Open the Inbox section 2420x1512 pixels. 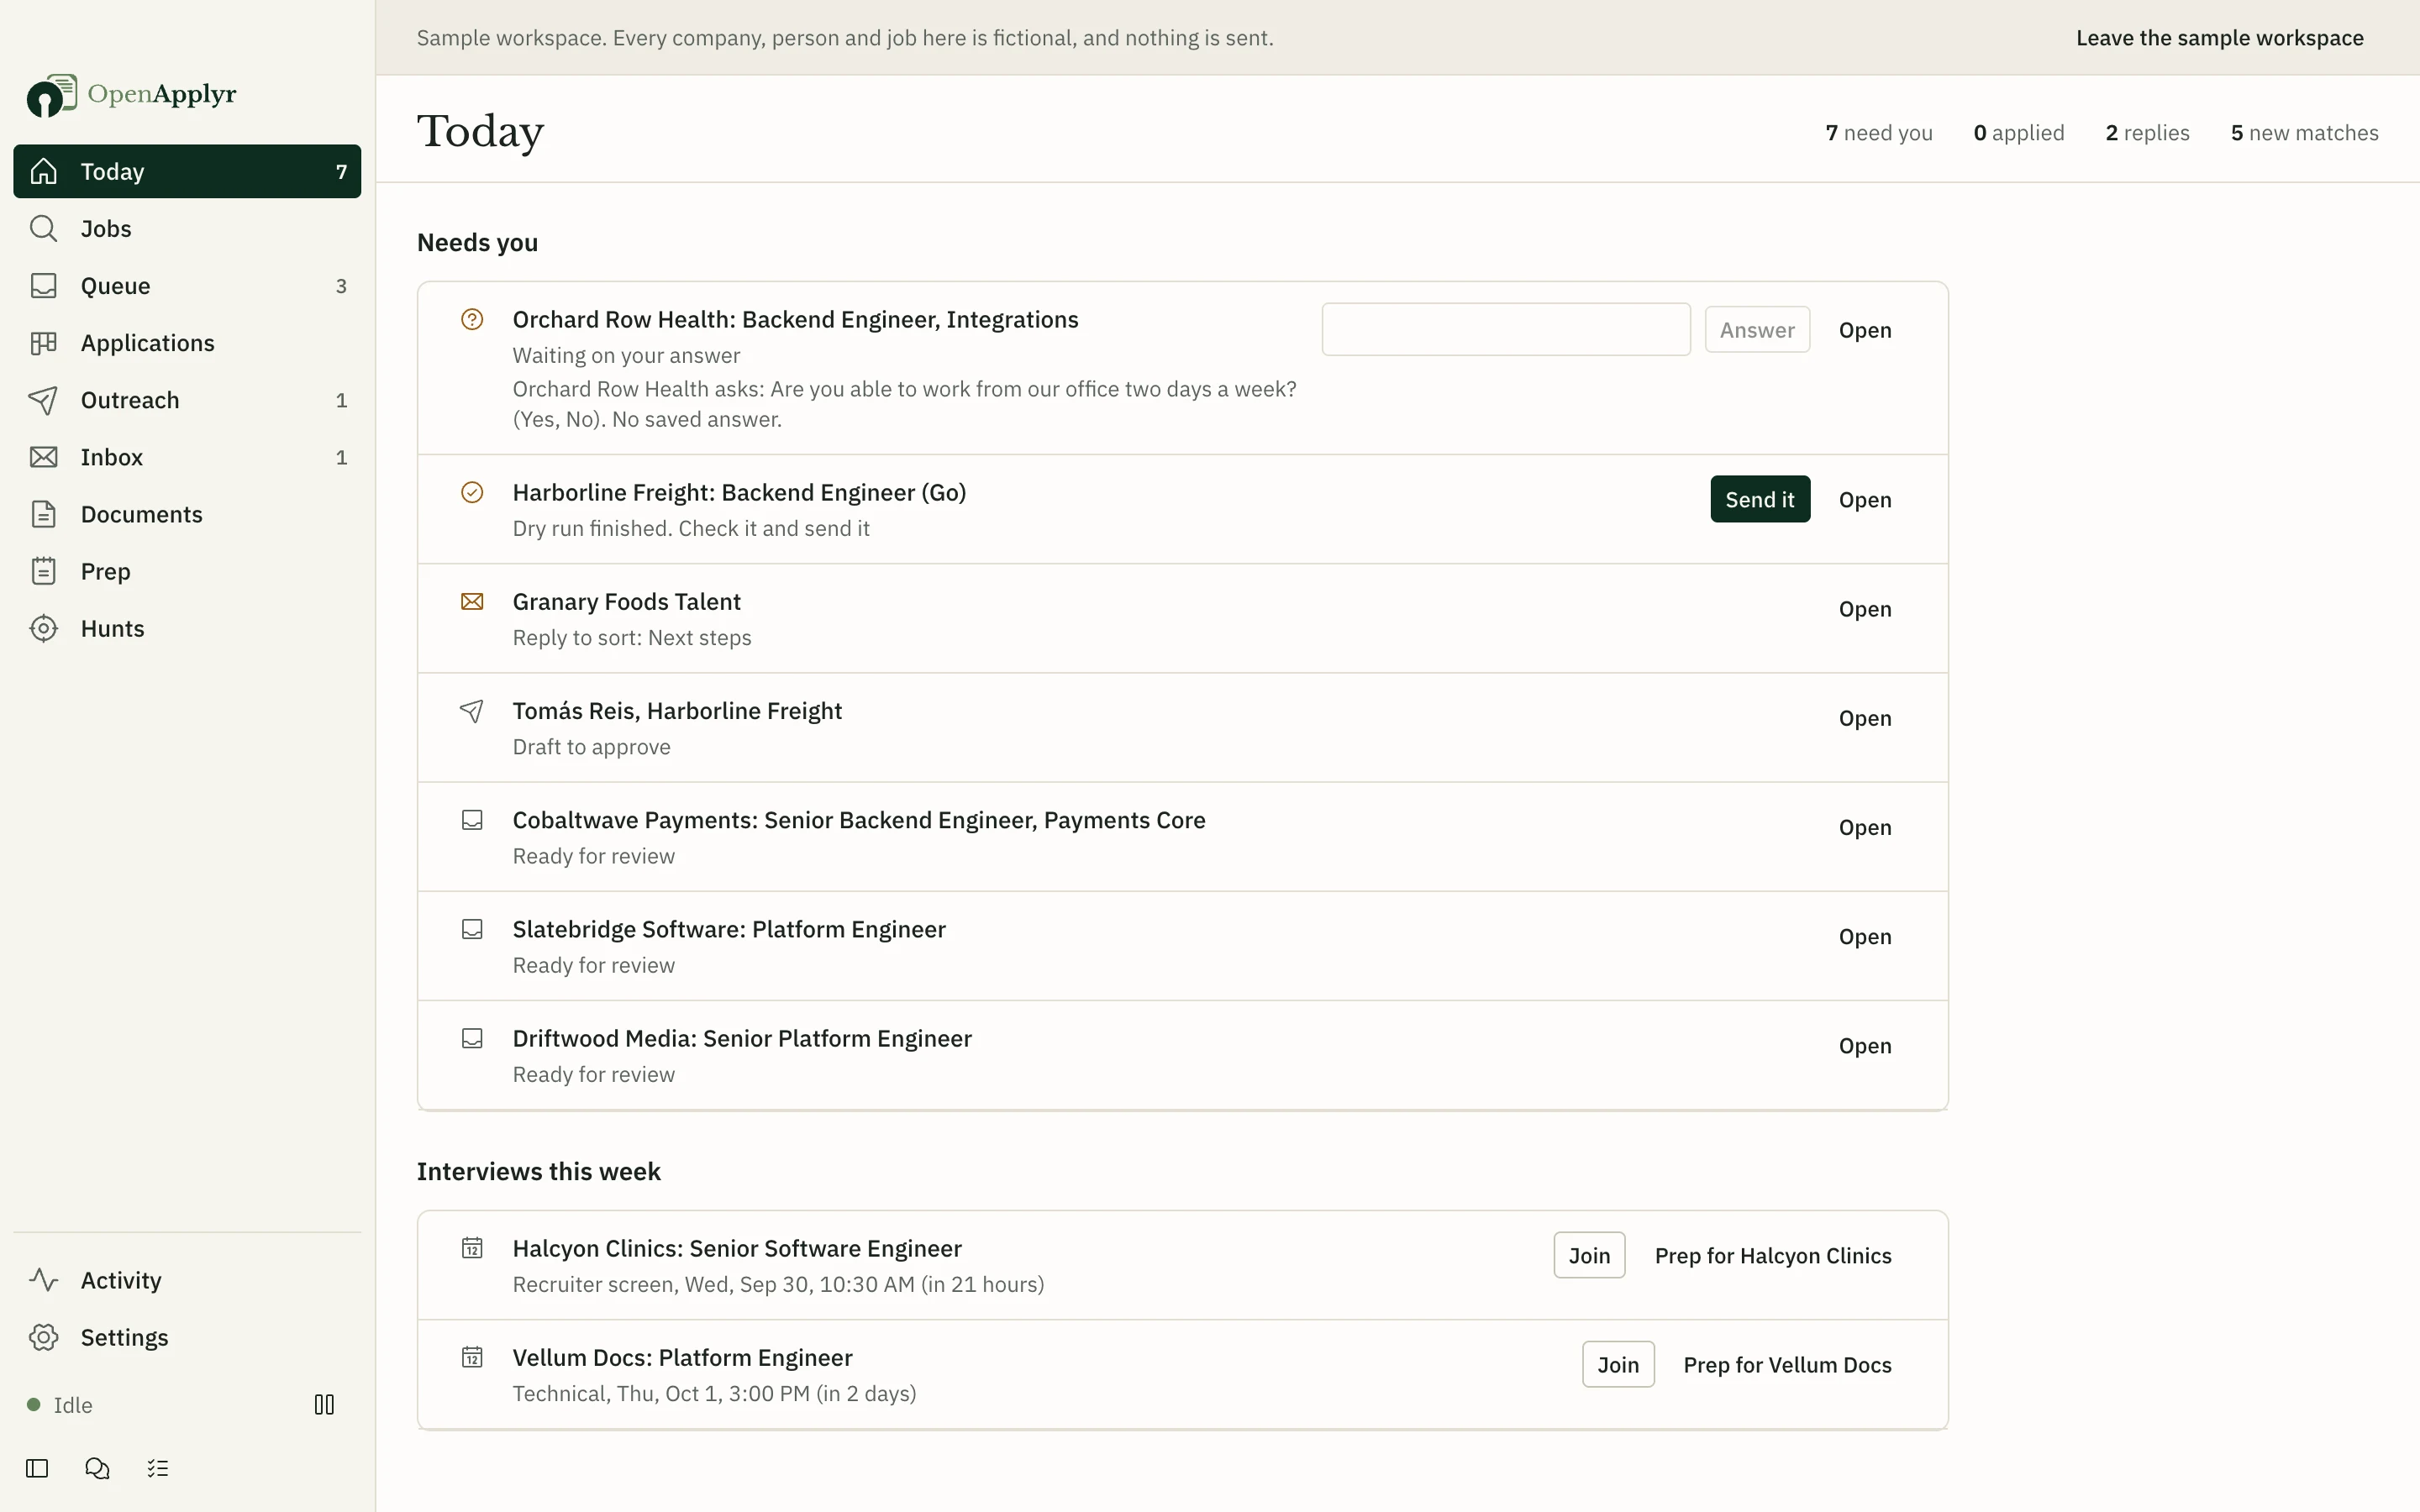pos(187,457)
